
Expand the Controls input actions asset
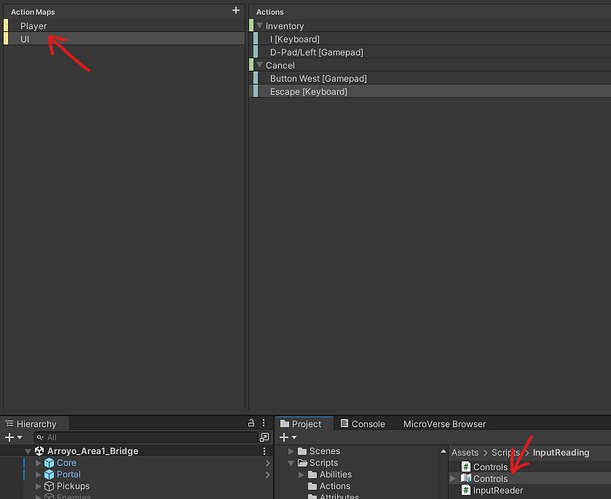[453, 478]
